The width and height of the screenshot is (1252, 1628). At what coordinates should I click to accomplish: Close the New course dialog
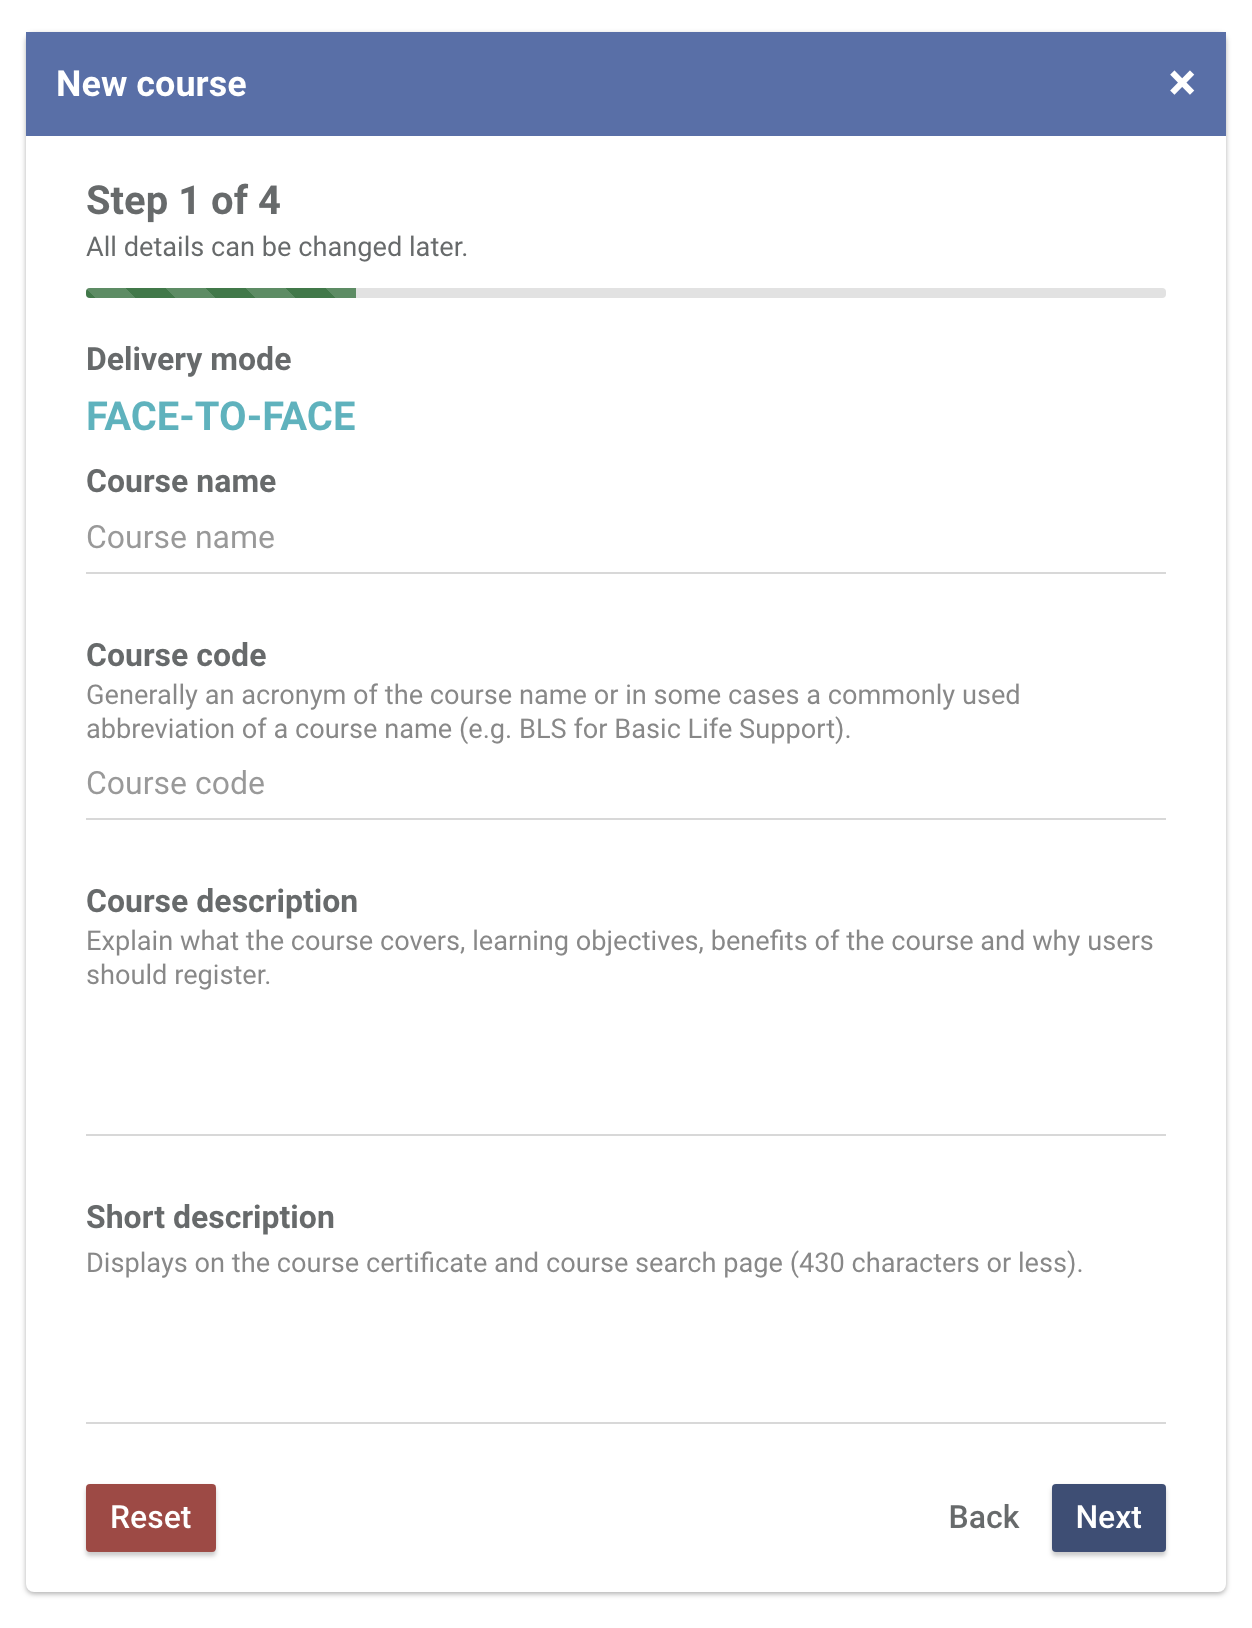[x=1182, y=83]
